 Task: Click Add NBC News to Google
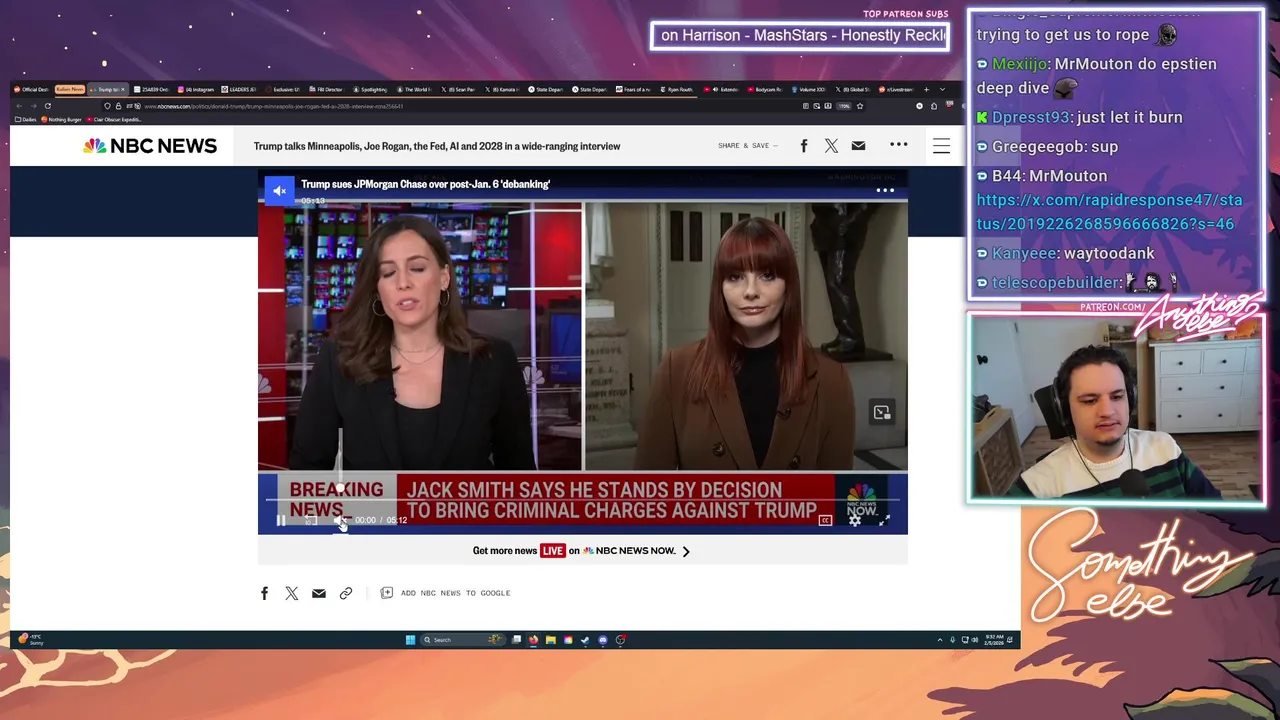tap(445, 593)
